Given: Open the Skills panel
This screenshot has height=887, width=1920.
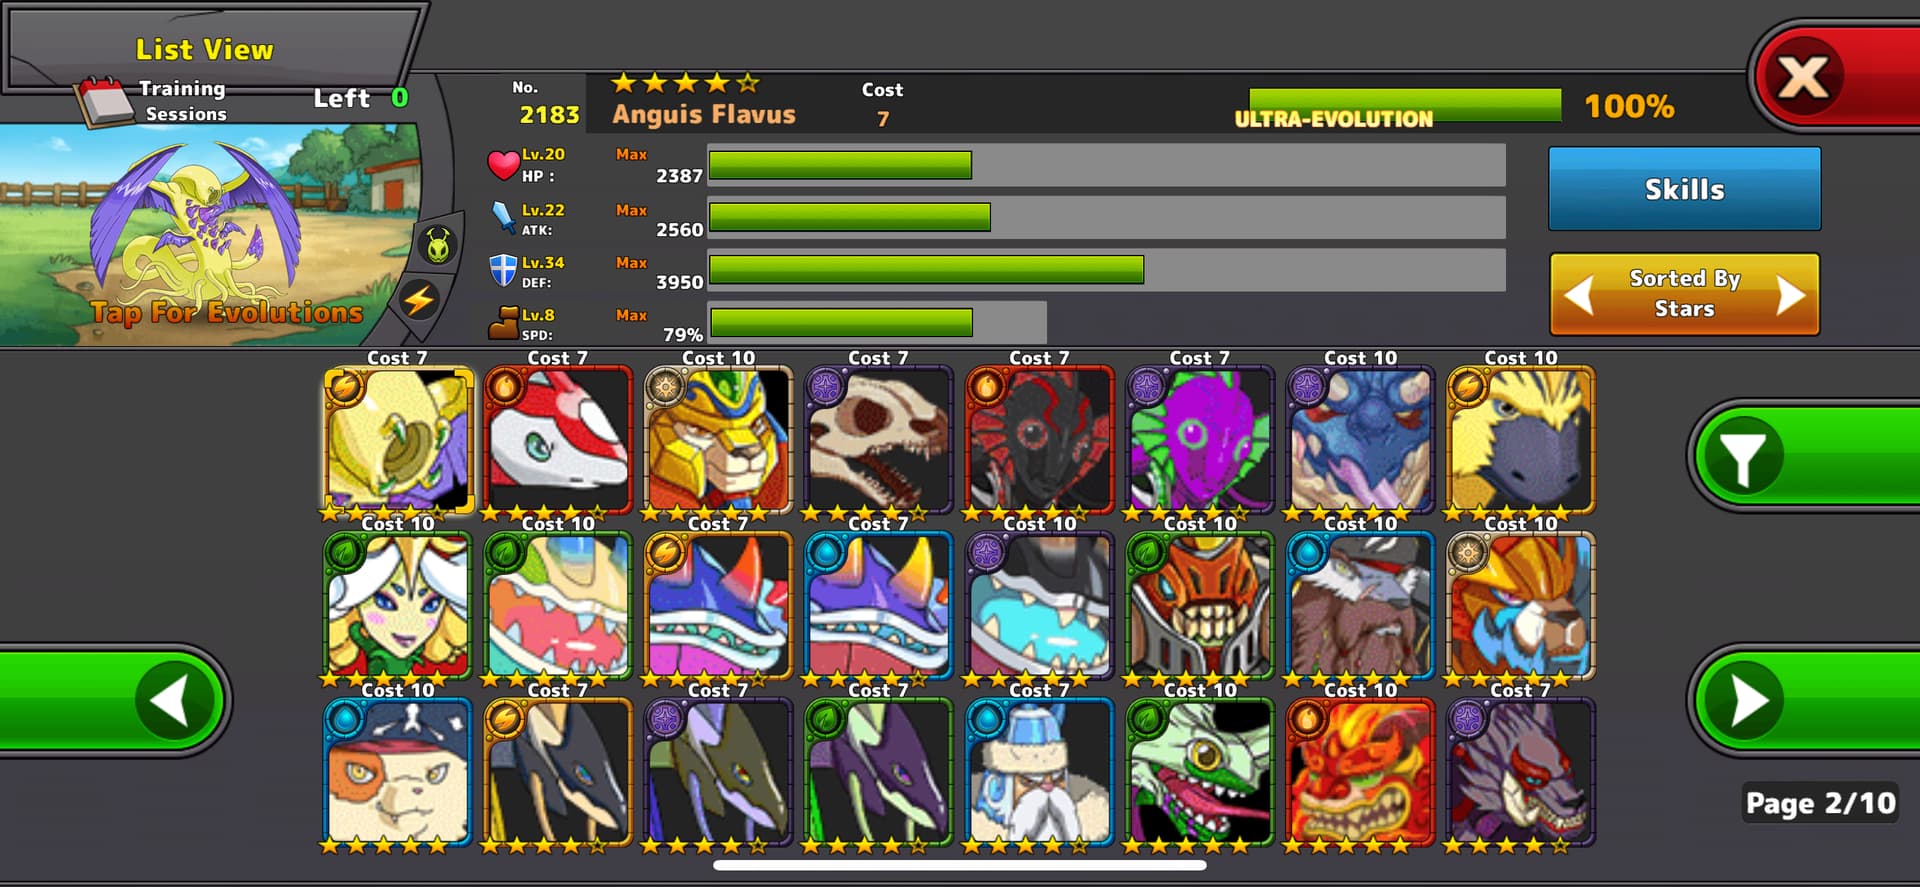Looking at the screenshot, I should click(x=1684, y=189).
